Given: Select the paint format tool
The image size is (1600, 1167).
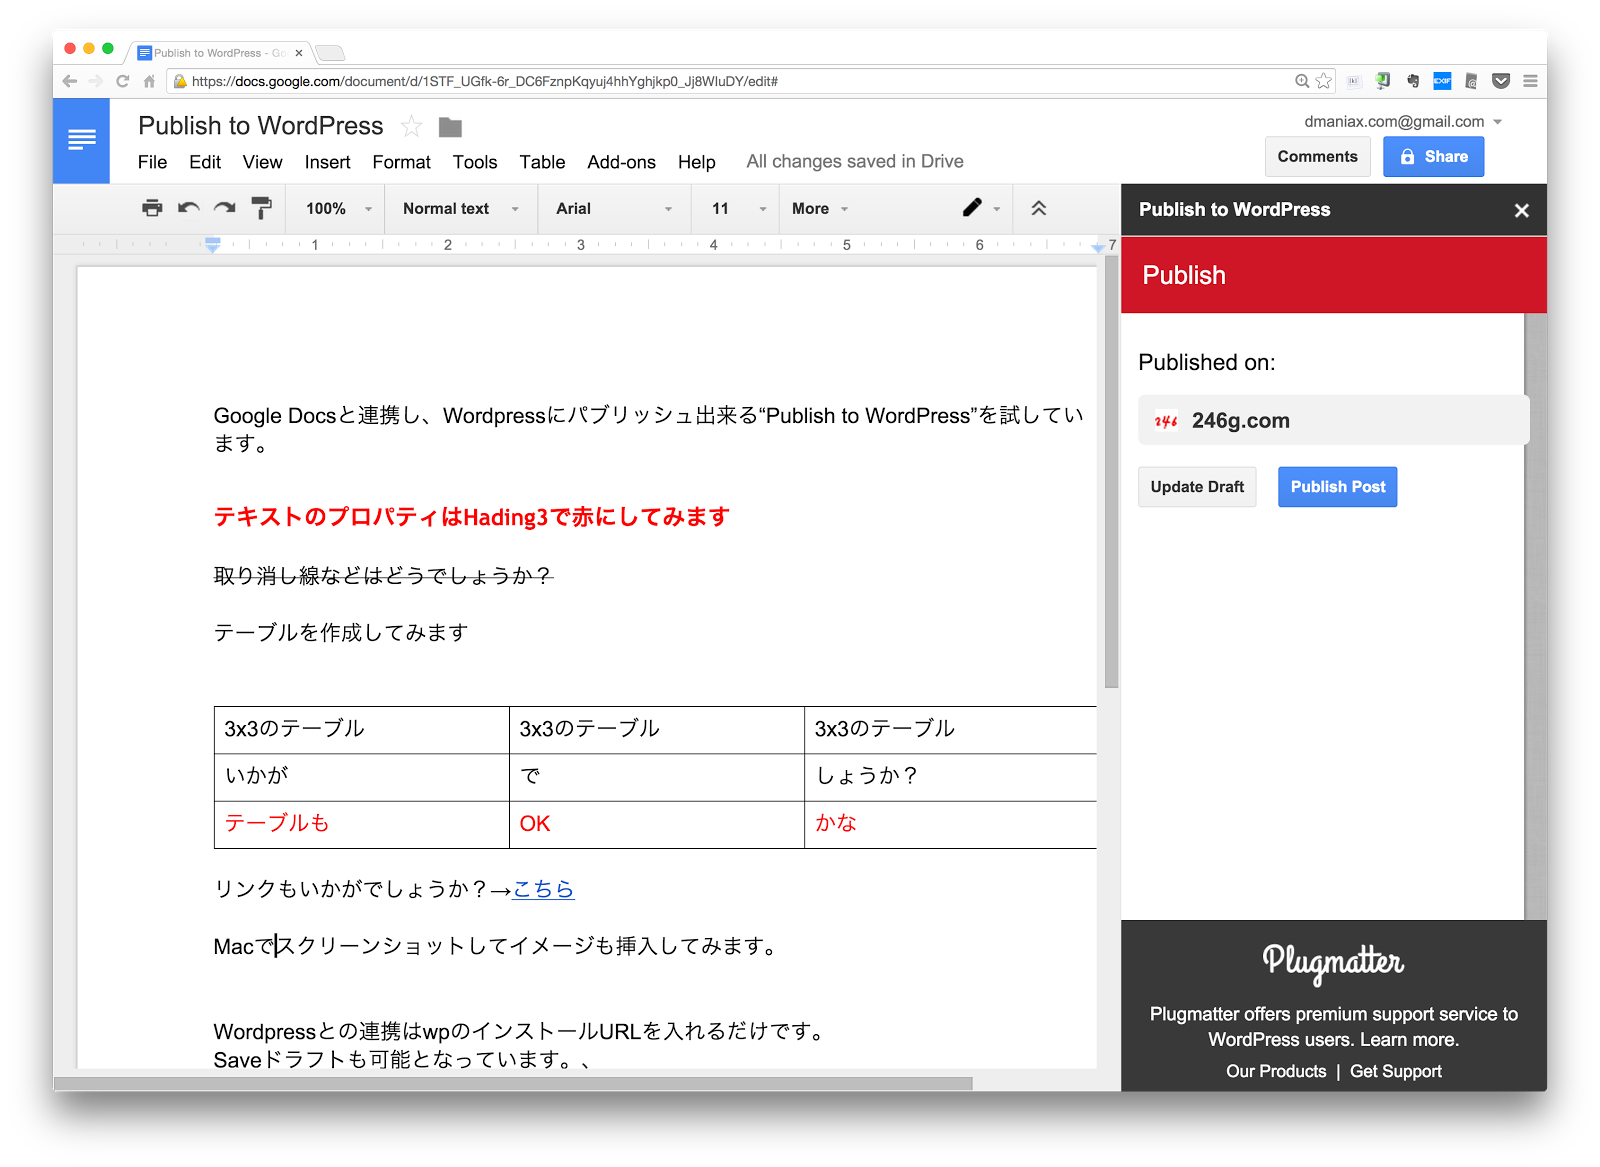Looking at the screenshot, I should click(261, 208).
